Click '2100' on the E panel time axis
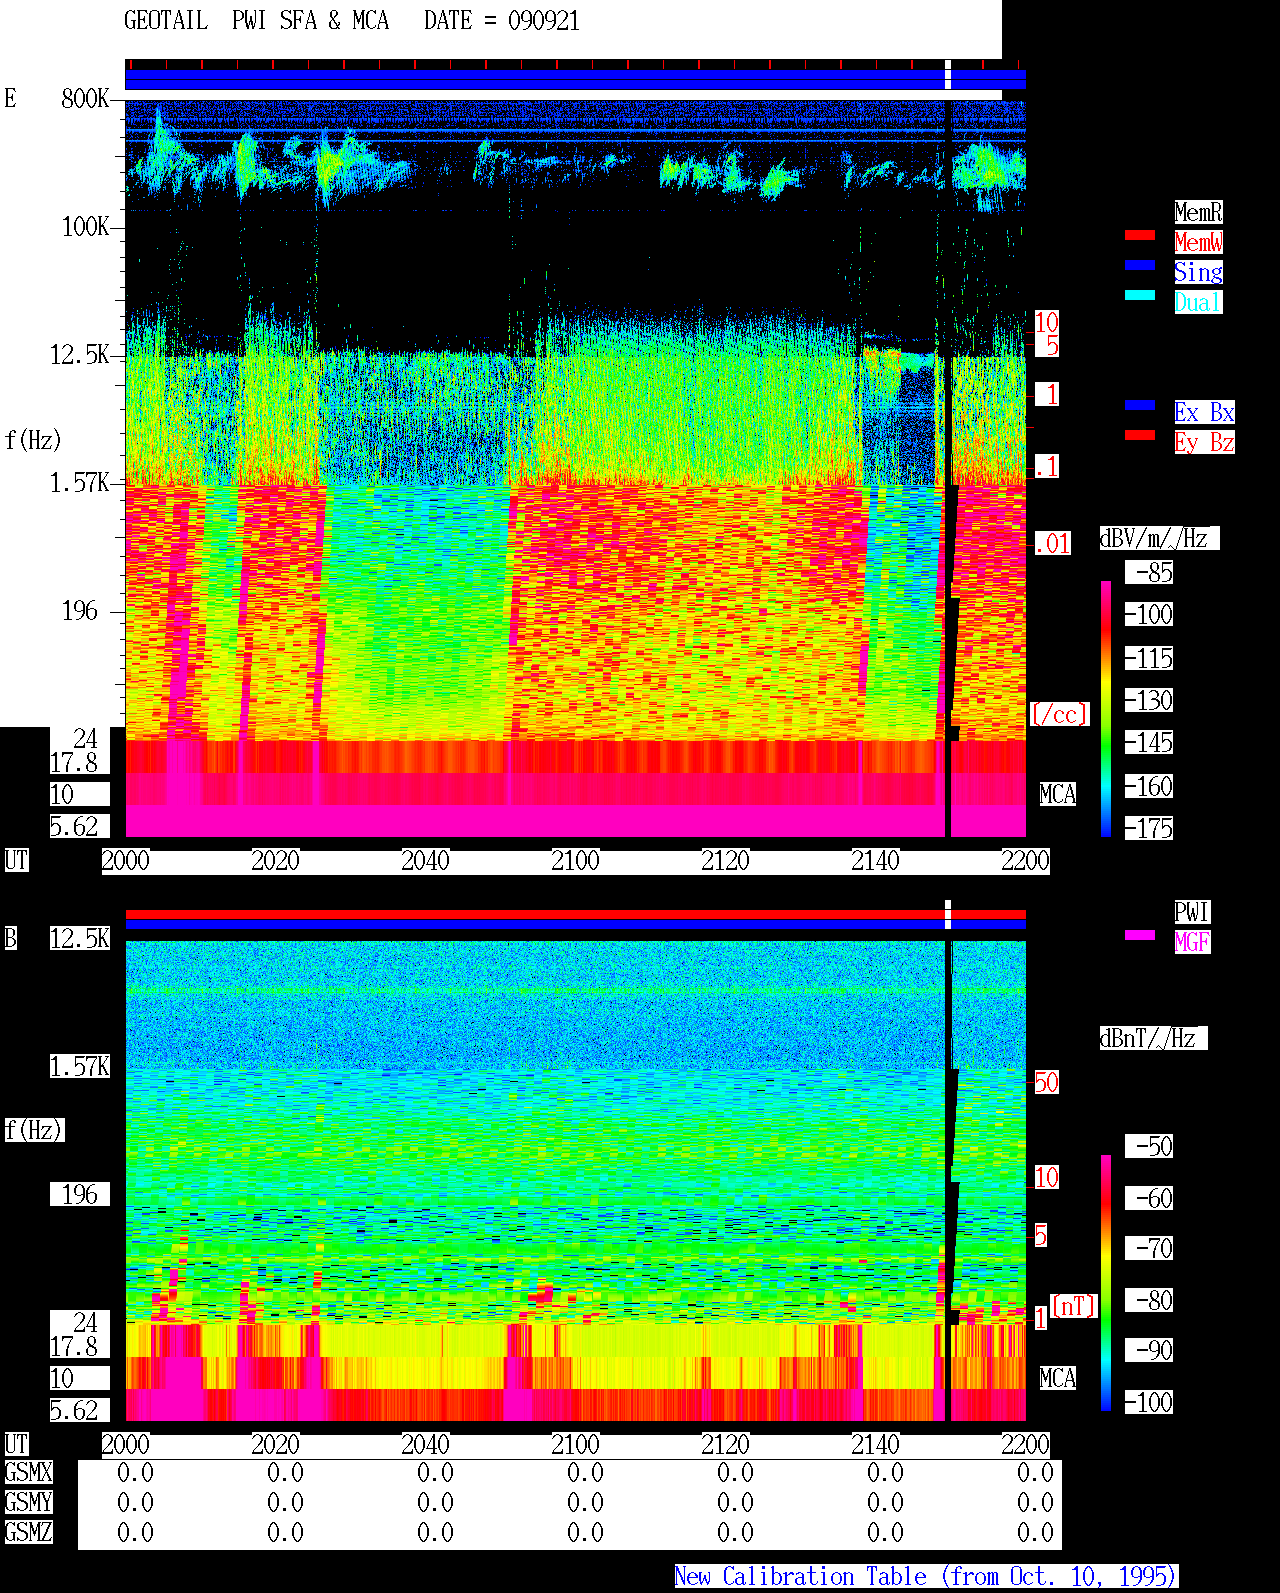 575,860
